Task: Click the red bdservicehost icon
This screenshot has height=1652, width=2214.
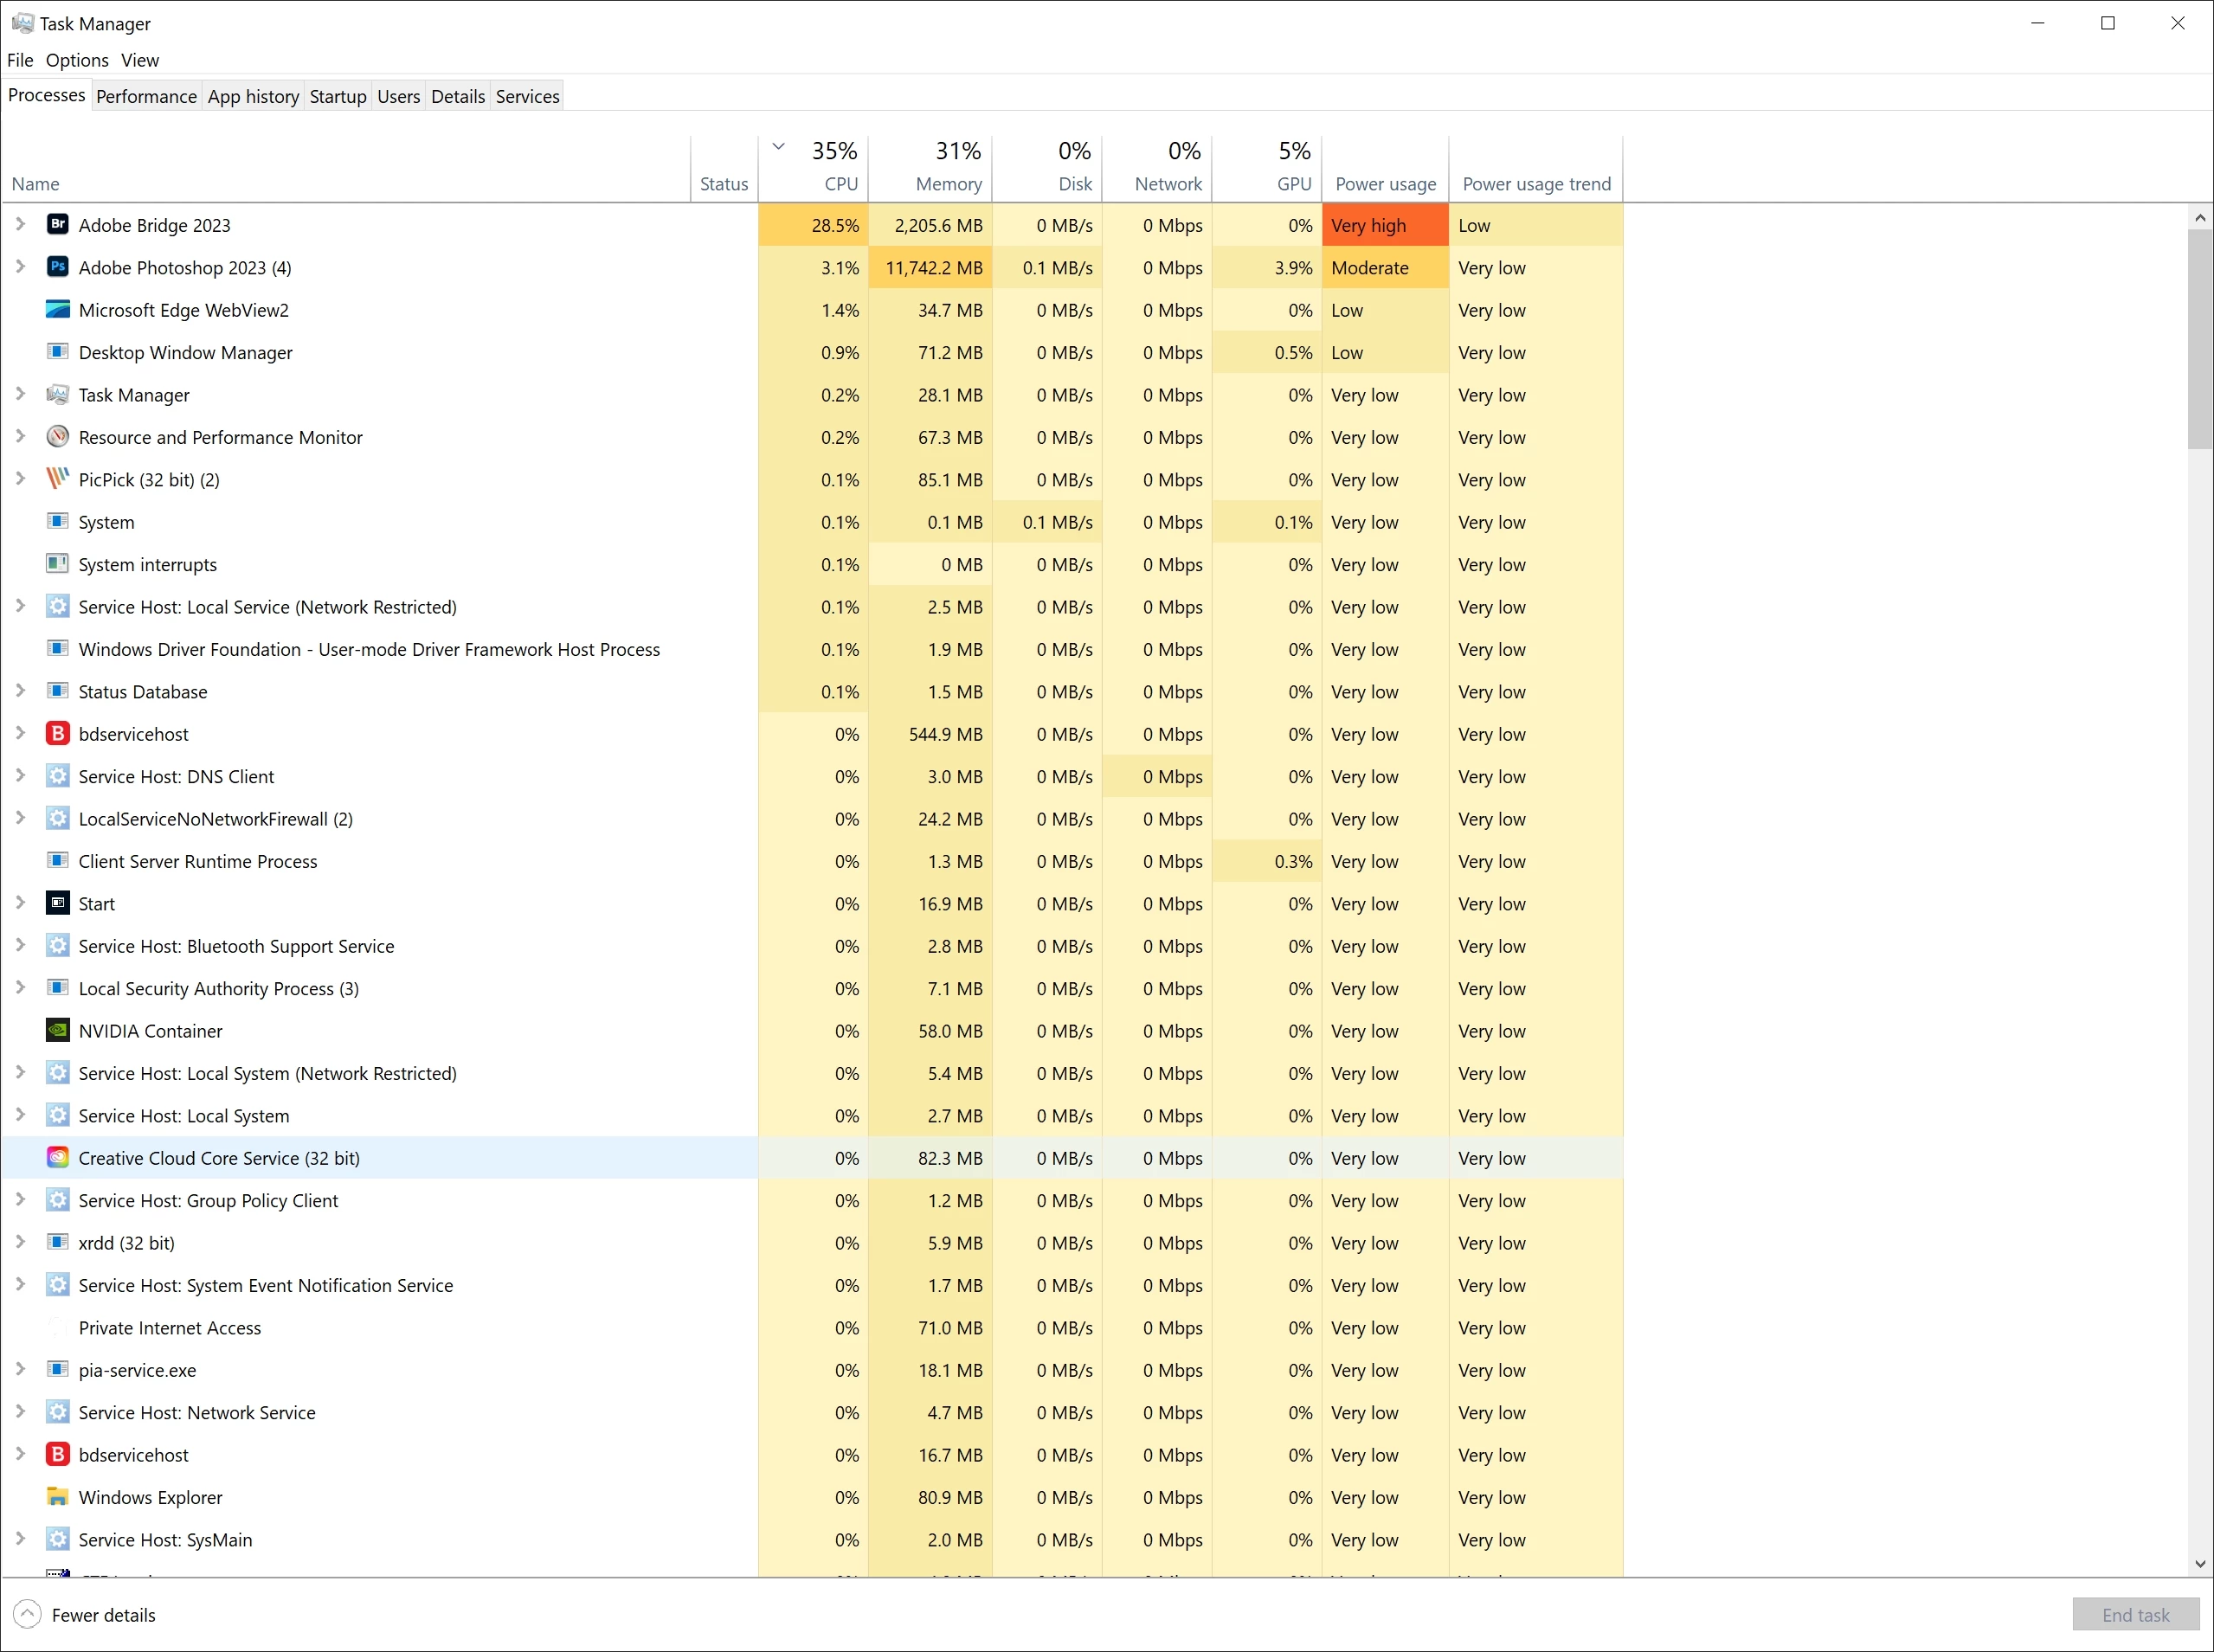Action: (58, 733)
